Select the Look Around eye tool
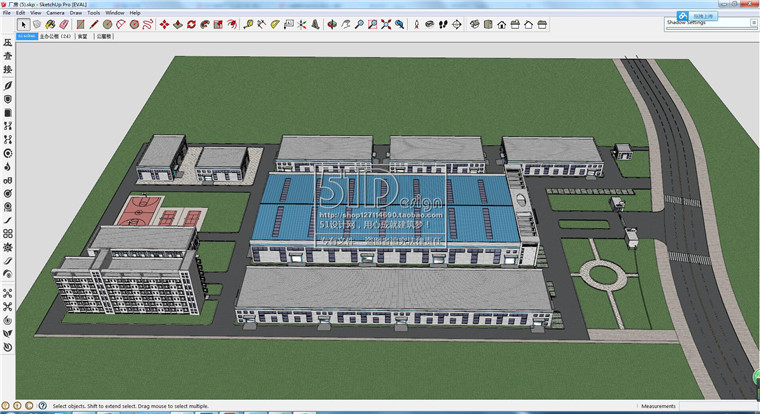This screenshot has height=414, width=760. 429,24
